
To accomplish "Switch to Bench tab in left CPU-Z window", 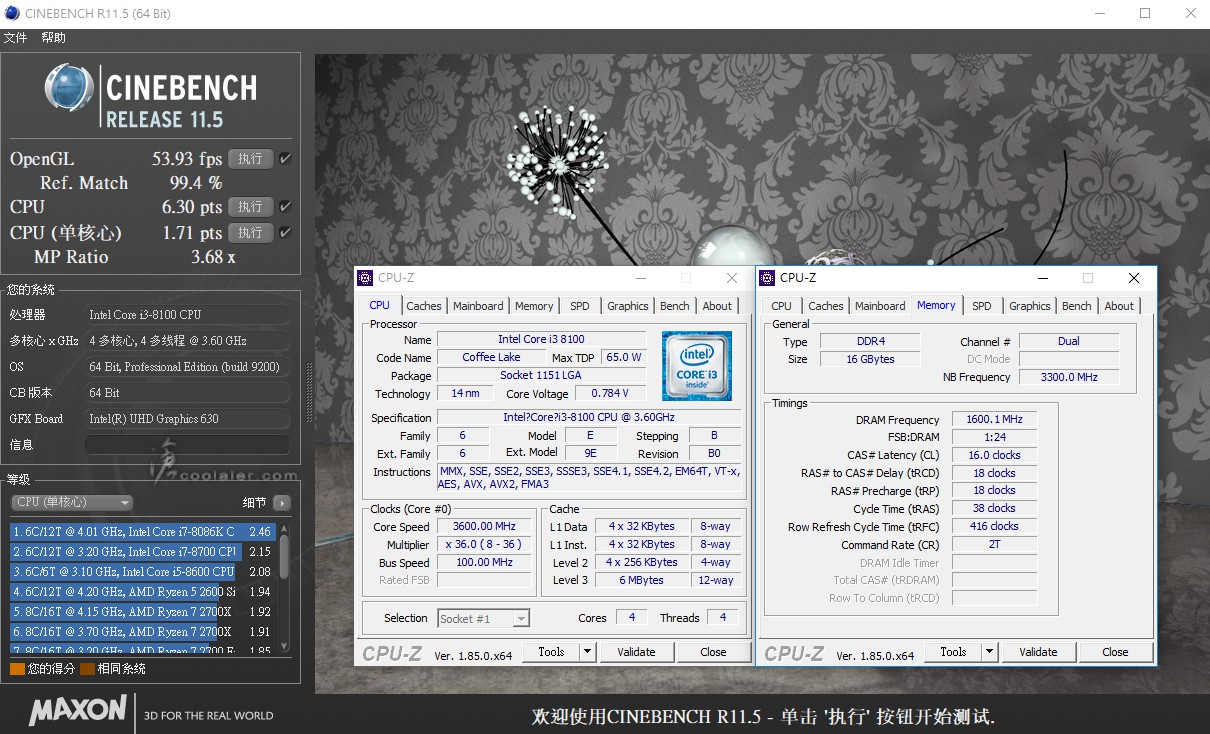I will pyautogui.click(x=675, y=306).
